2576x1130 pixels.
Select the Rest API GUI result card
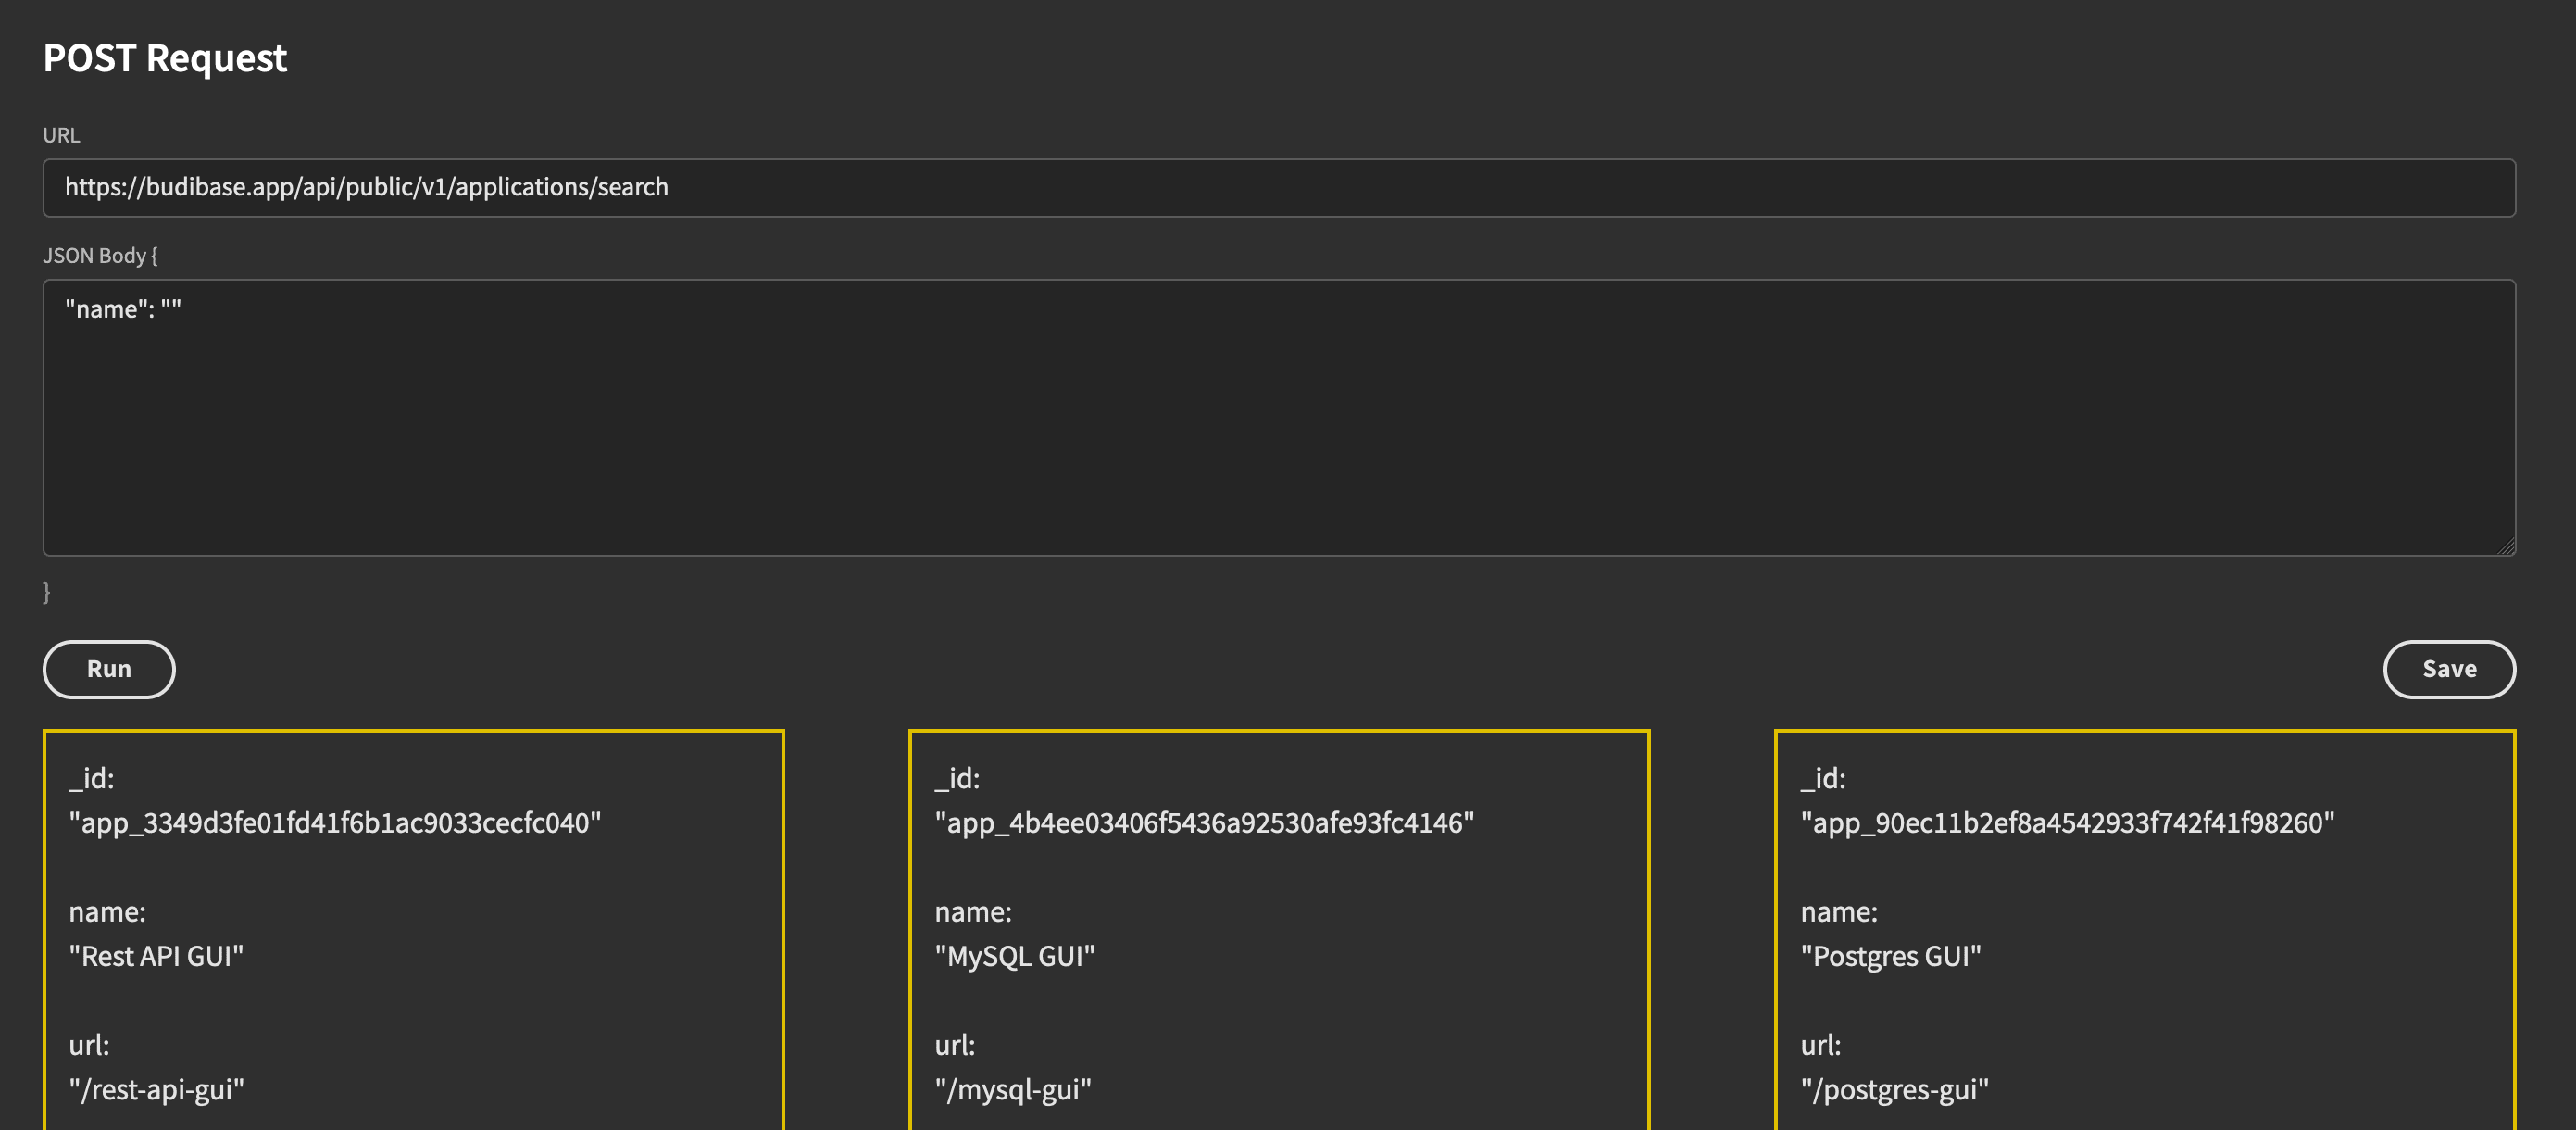(413, 930)
